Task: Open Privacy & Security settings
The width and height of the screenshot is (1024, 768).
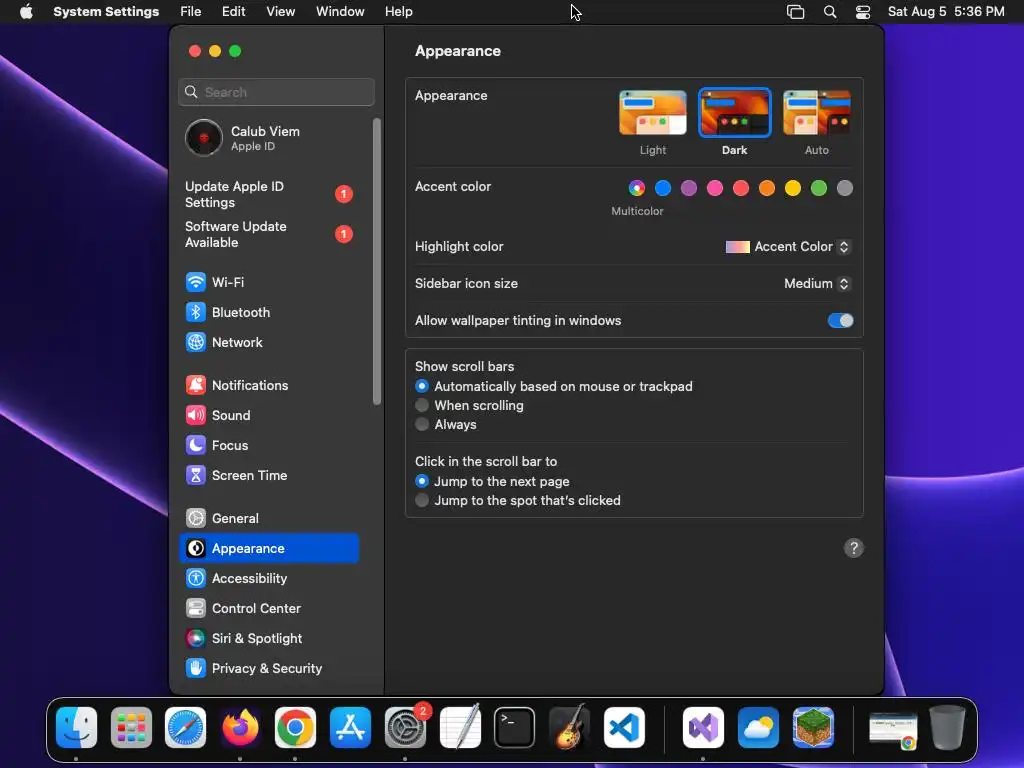Action: coord(269,669)
